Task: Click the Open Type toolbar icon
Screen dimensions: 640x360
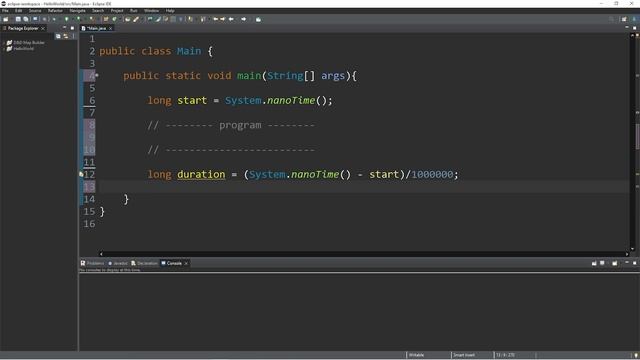Action: (x=127, y=19)
